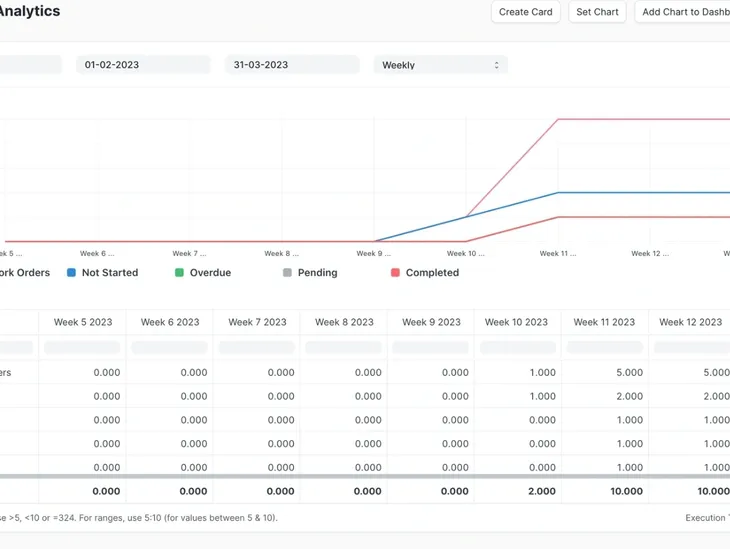
Task: Sort by Week 6 2023 column header
Action: 170,322
